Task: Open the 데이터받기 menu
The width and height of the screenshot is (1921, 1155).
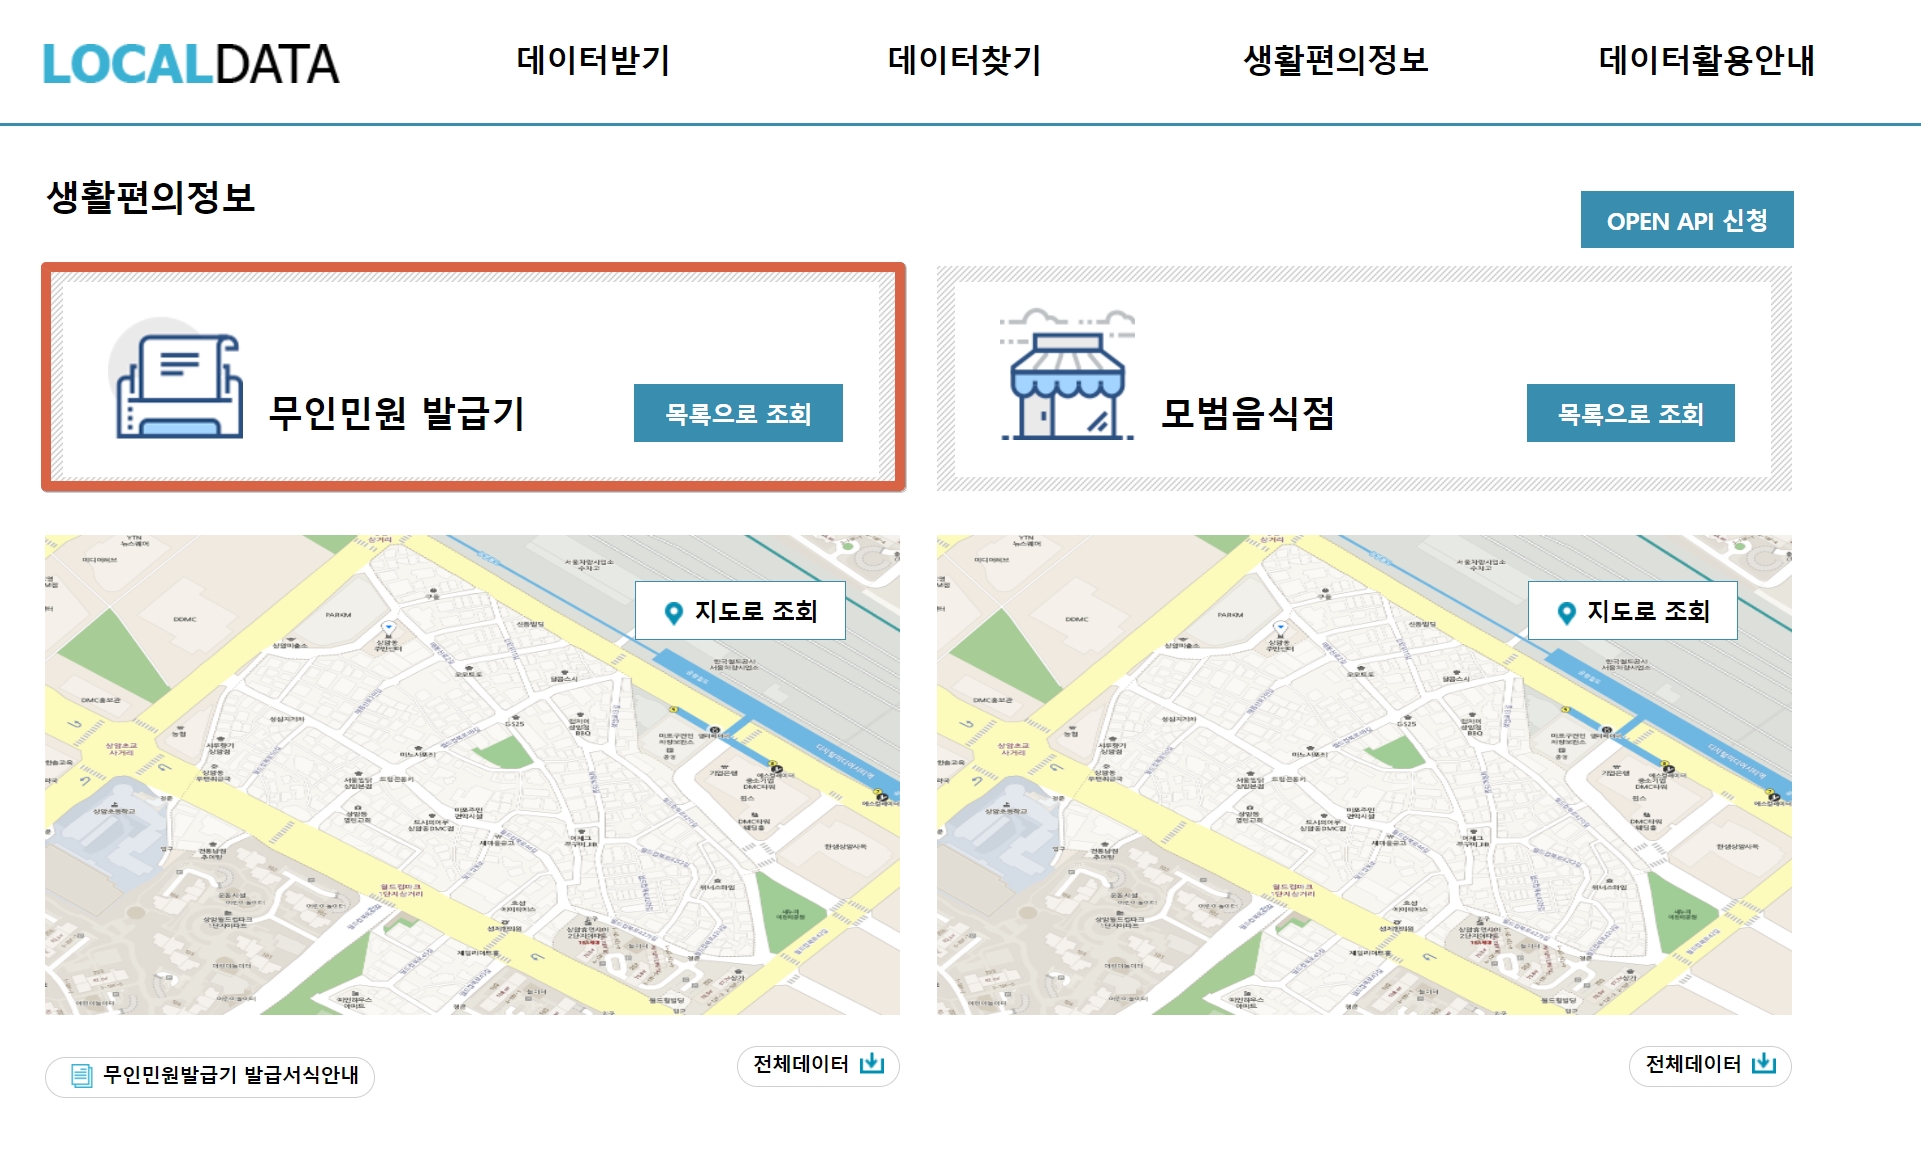Action: coord(593,61)
